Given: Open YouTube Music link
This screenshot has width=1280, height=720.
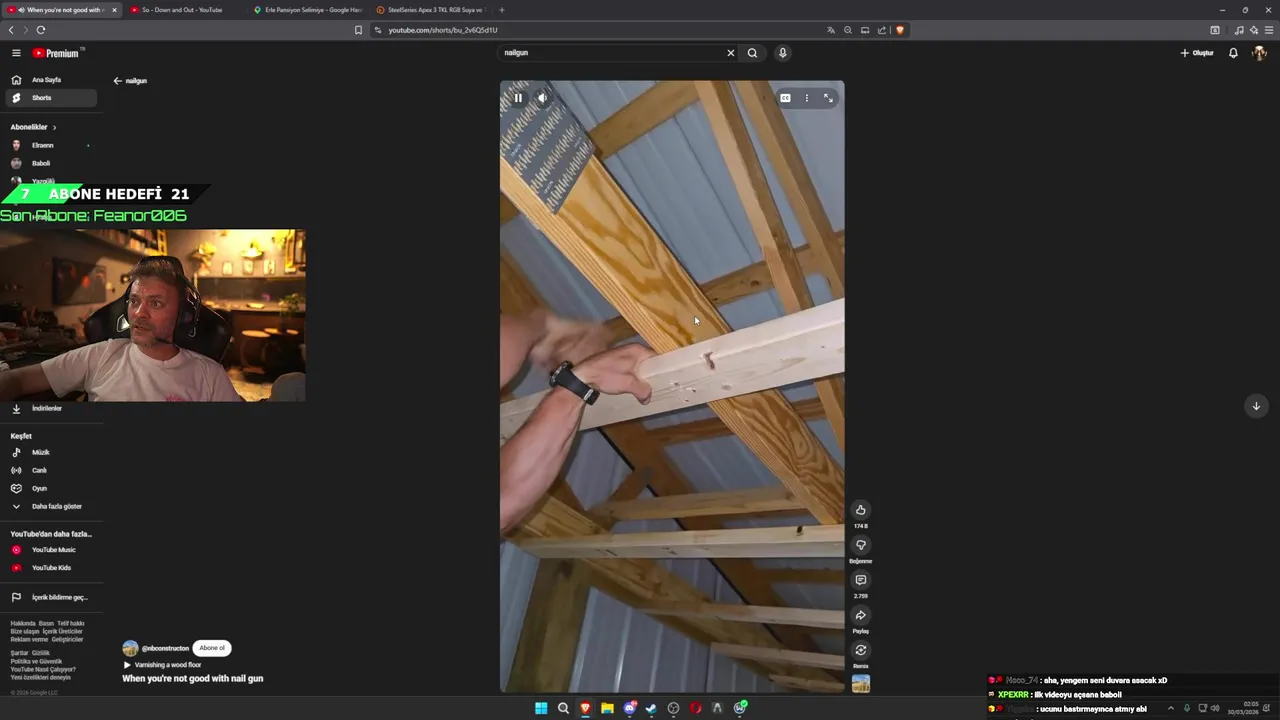Looking at the screenshot, I should [50, 550].
